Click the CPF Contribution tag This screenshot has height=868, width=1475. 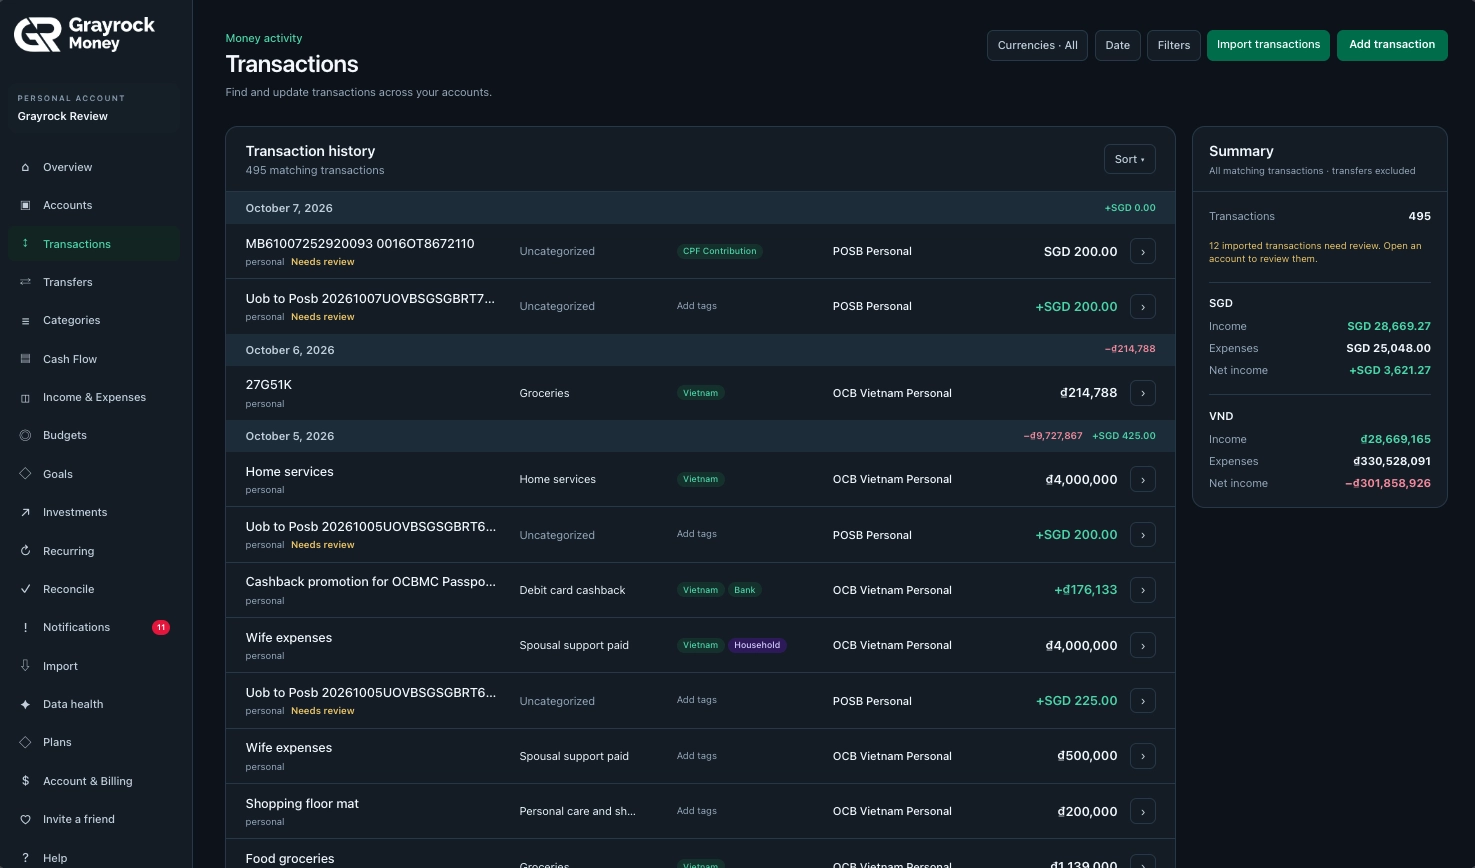click(720, 251)
